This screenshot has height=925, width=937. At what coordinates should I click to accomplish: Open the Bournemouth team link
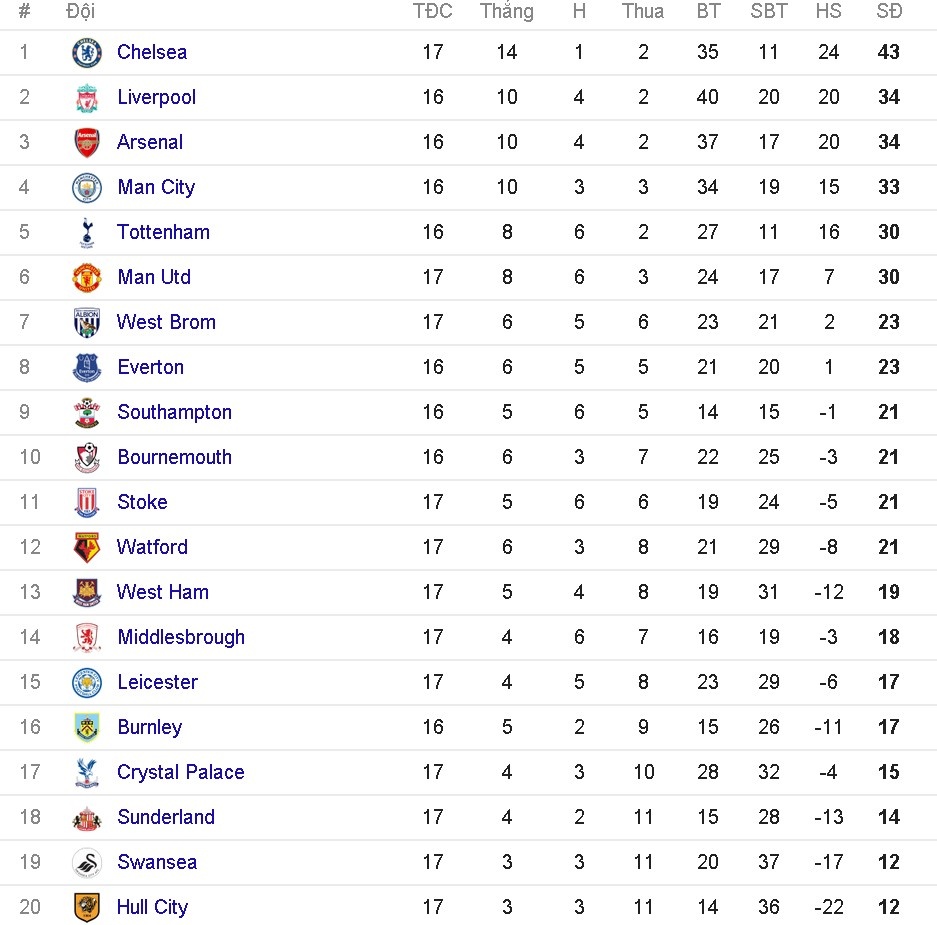[174, 457]
